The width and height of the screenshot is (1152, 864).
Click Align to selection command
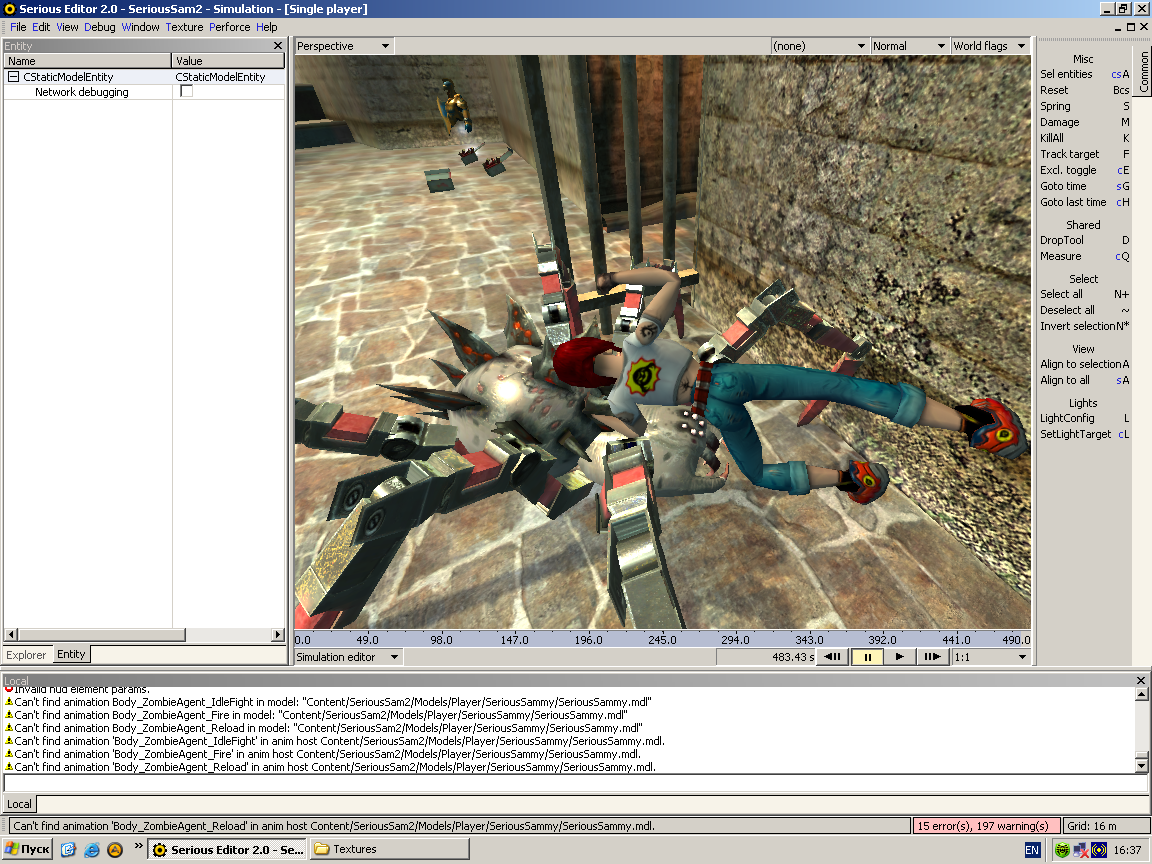[1084, 364]
